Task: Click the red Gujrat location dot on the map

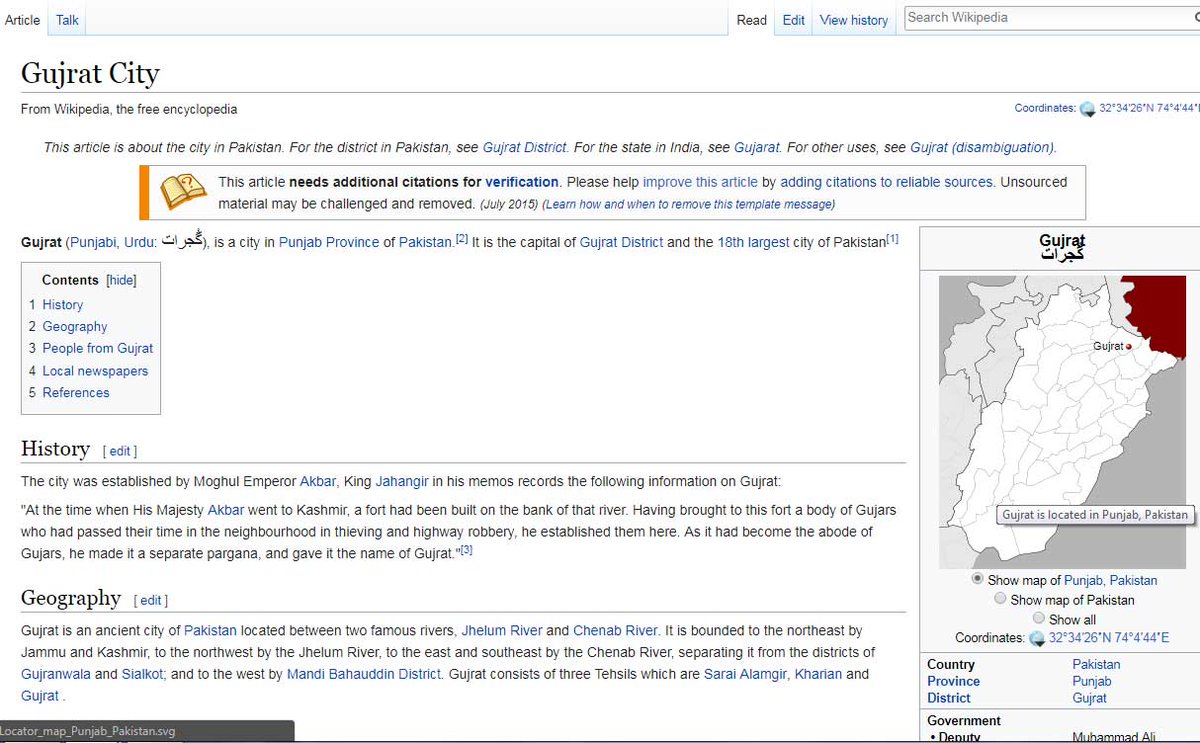Action: [1128, 346]
